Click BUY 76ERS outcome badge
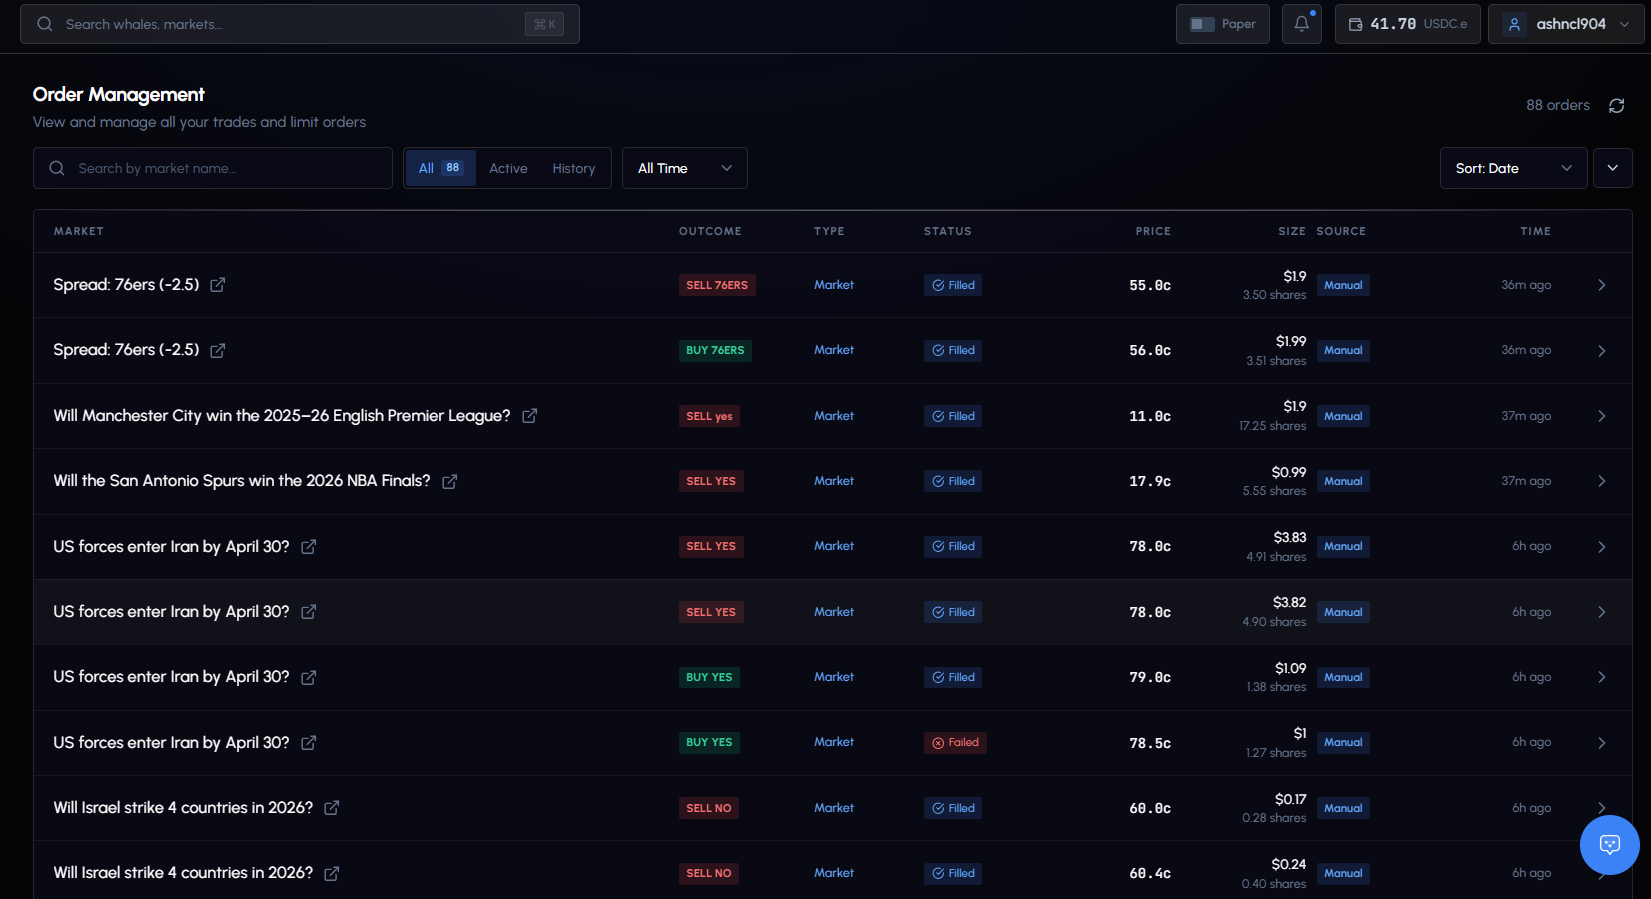The height and width of the screenshot is (899, 1651). tap(715, 350)
